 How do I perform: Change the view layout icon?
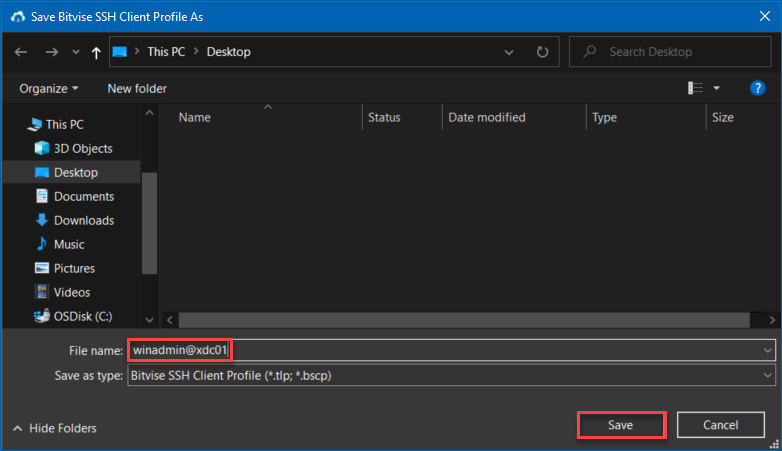coord(695,88)
